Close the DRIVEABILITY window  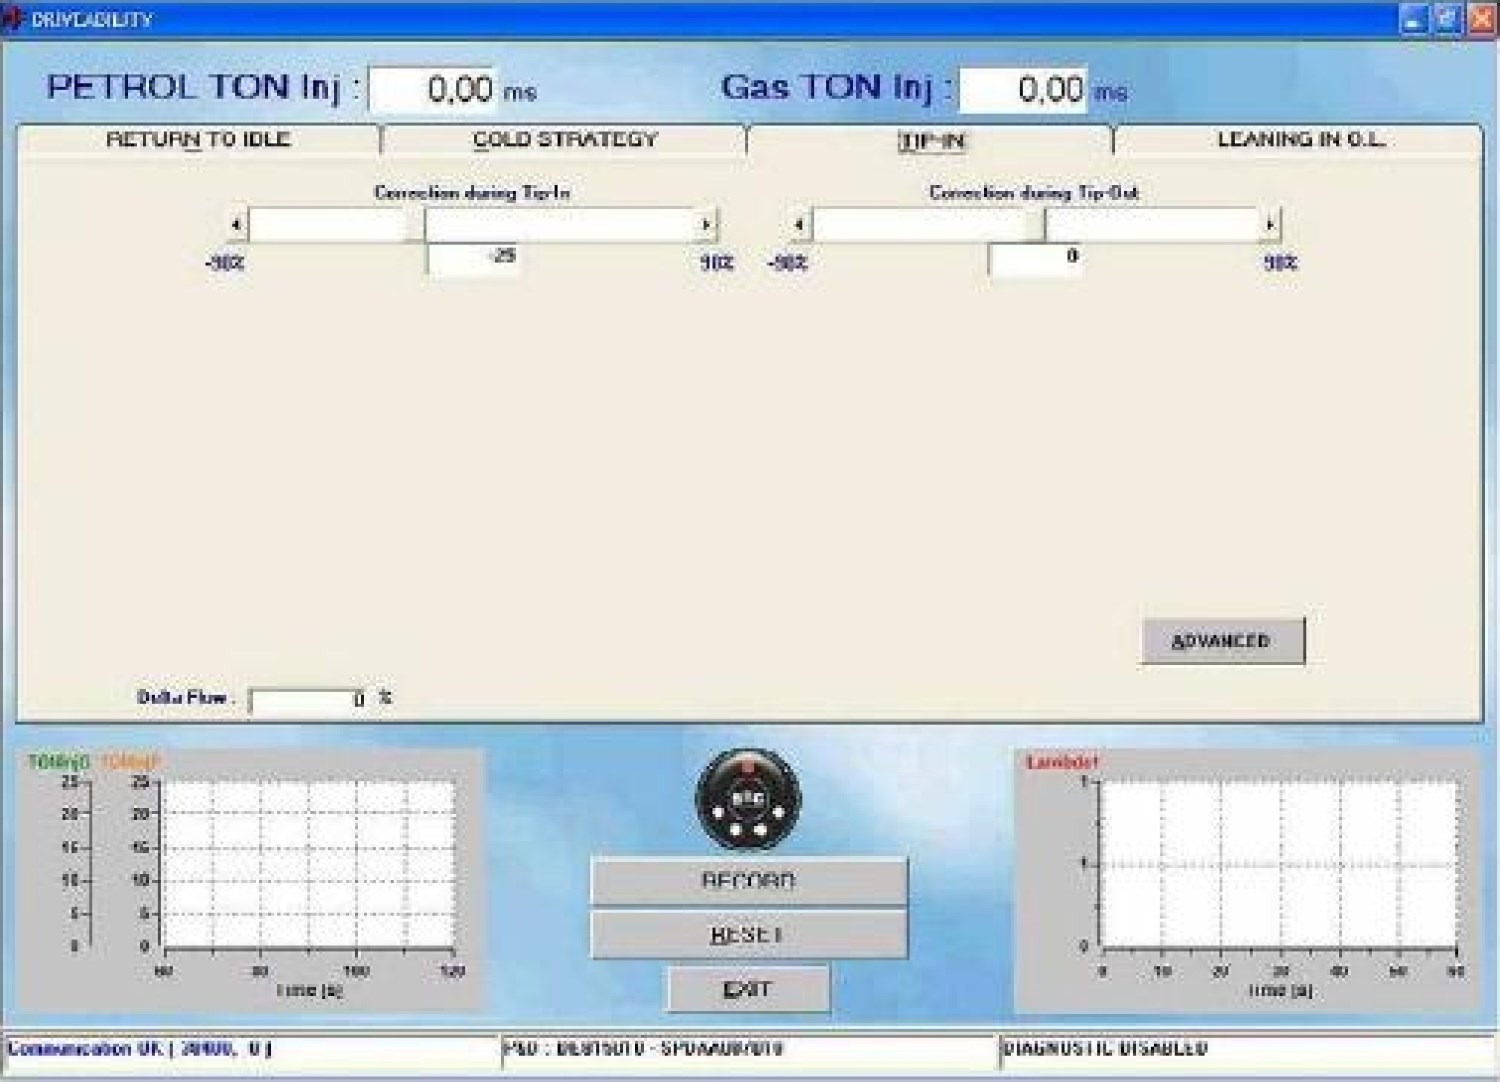(x=1481, y=19)
